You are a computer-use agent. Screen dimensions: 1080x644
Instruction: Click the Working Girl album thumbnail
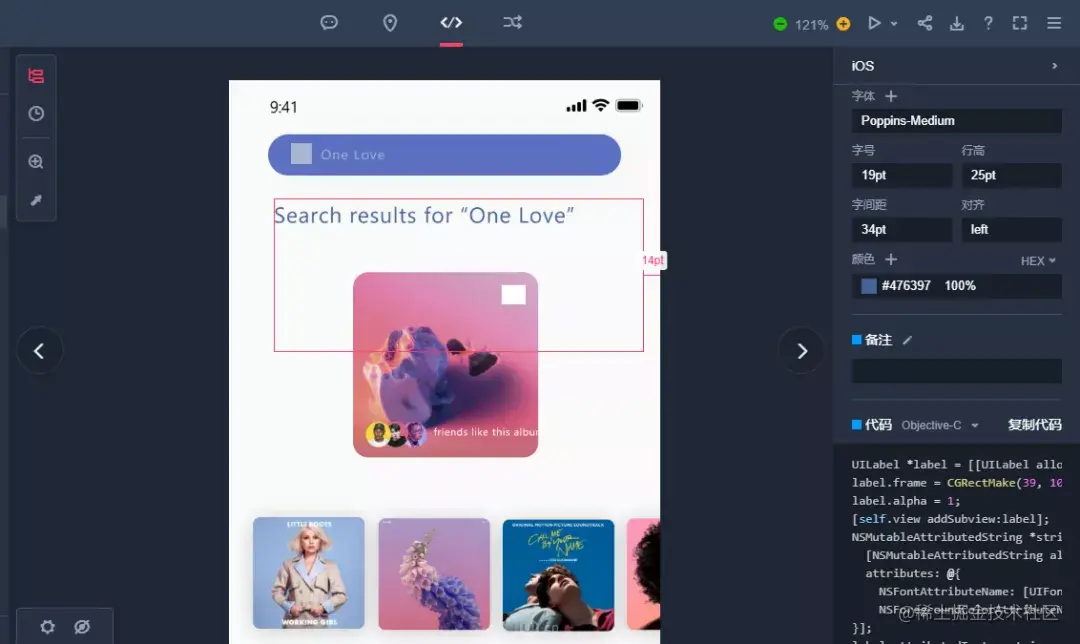click(309, 573)
